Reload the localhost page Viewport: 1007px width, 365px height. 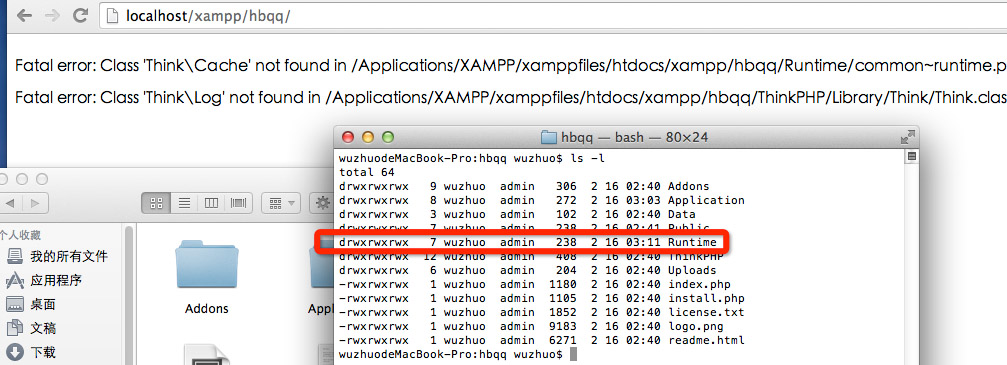click(80, 15)
